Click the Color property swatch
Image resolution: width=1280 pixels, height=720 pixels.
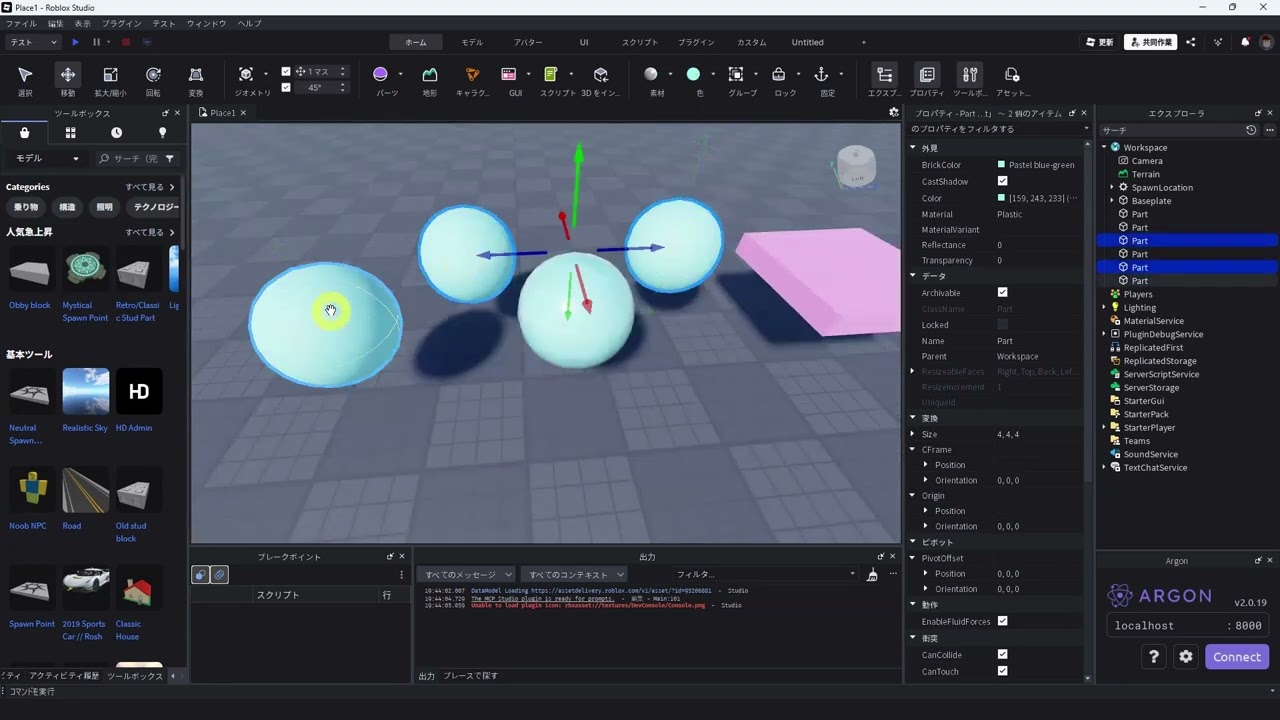1001,198
